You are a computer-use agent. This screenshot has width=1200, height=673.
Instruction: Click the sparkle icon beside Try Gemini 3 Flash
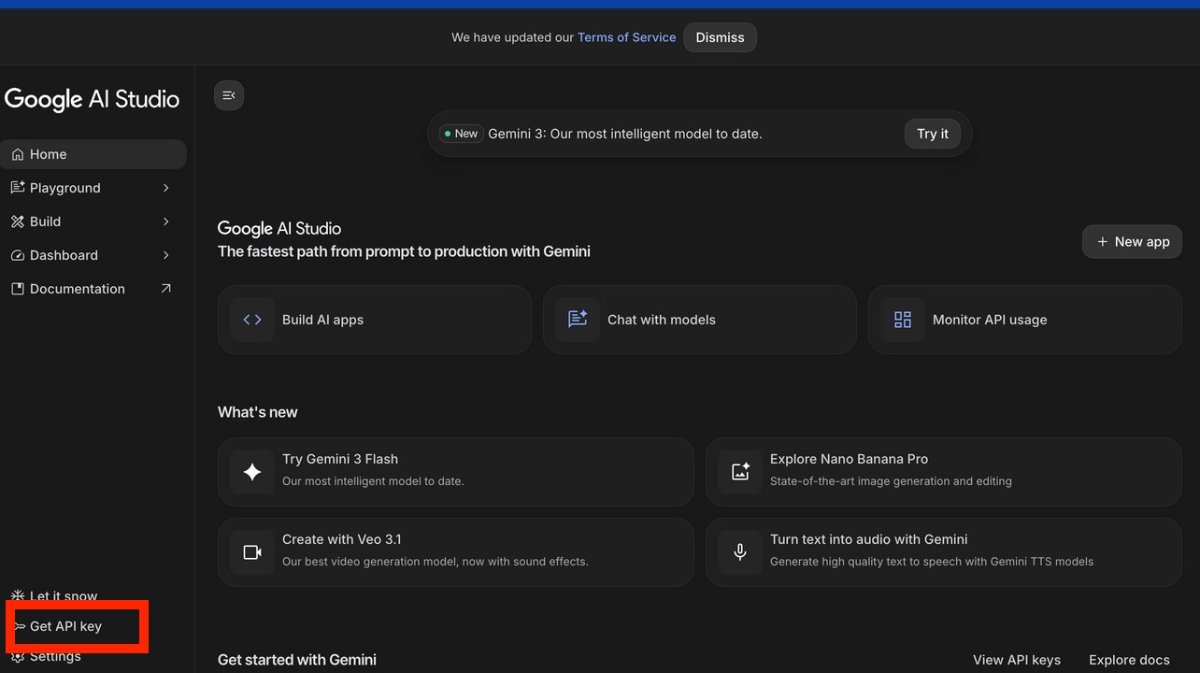[252, 472]
